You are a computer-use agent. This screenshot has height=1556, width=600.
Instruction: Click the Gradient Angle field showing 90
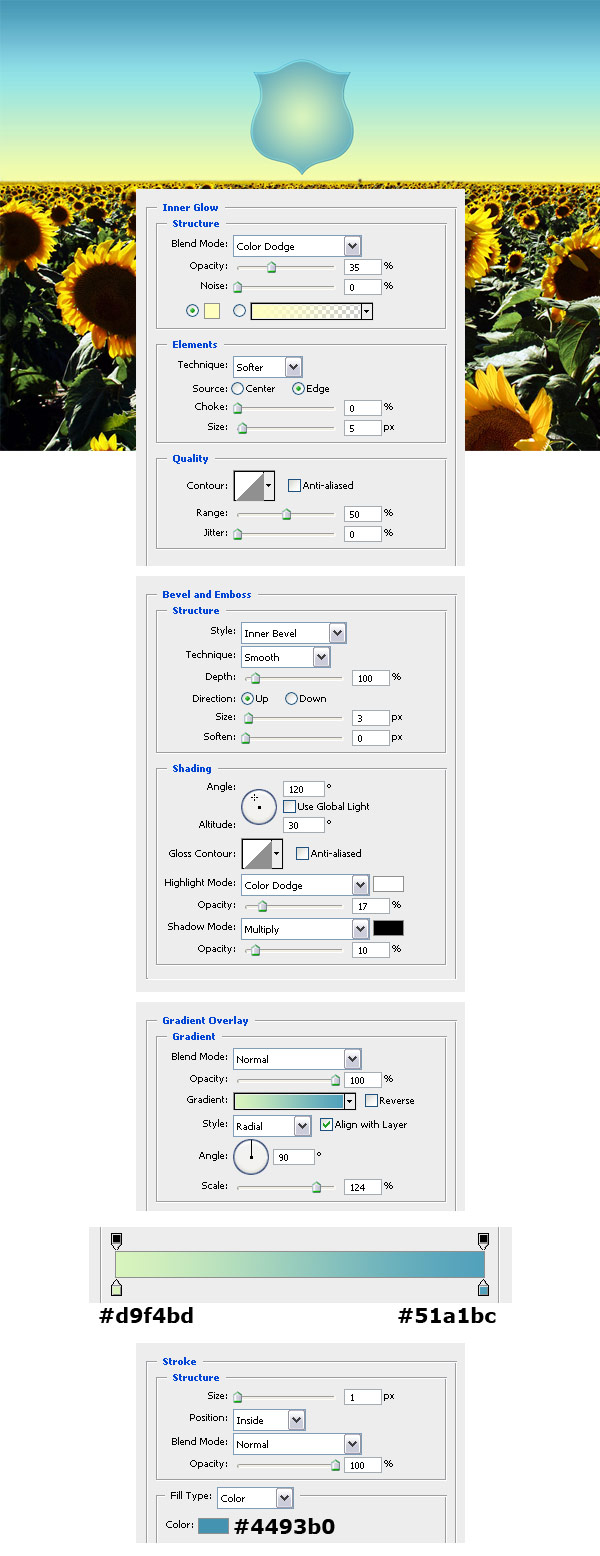293,1157
